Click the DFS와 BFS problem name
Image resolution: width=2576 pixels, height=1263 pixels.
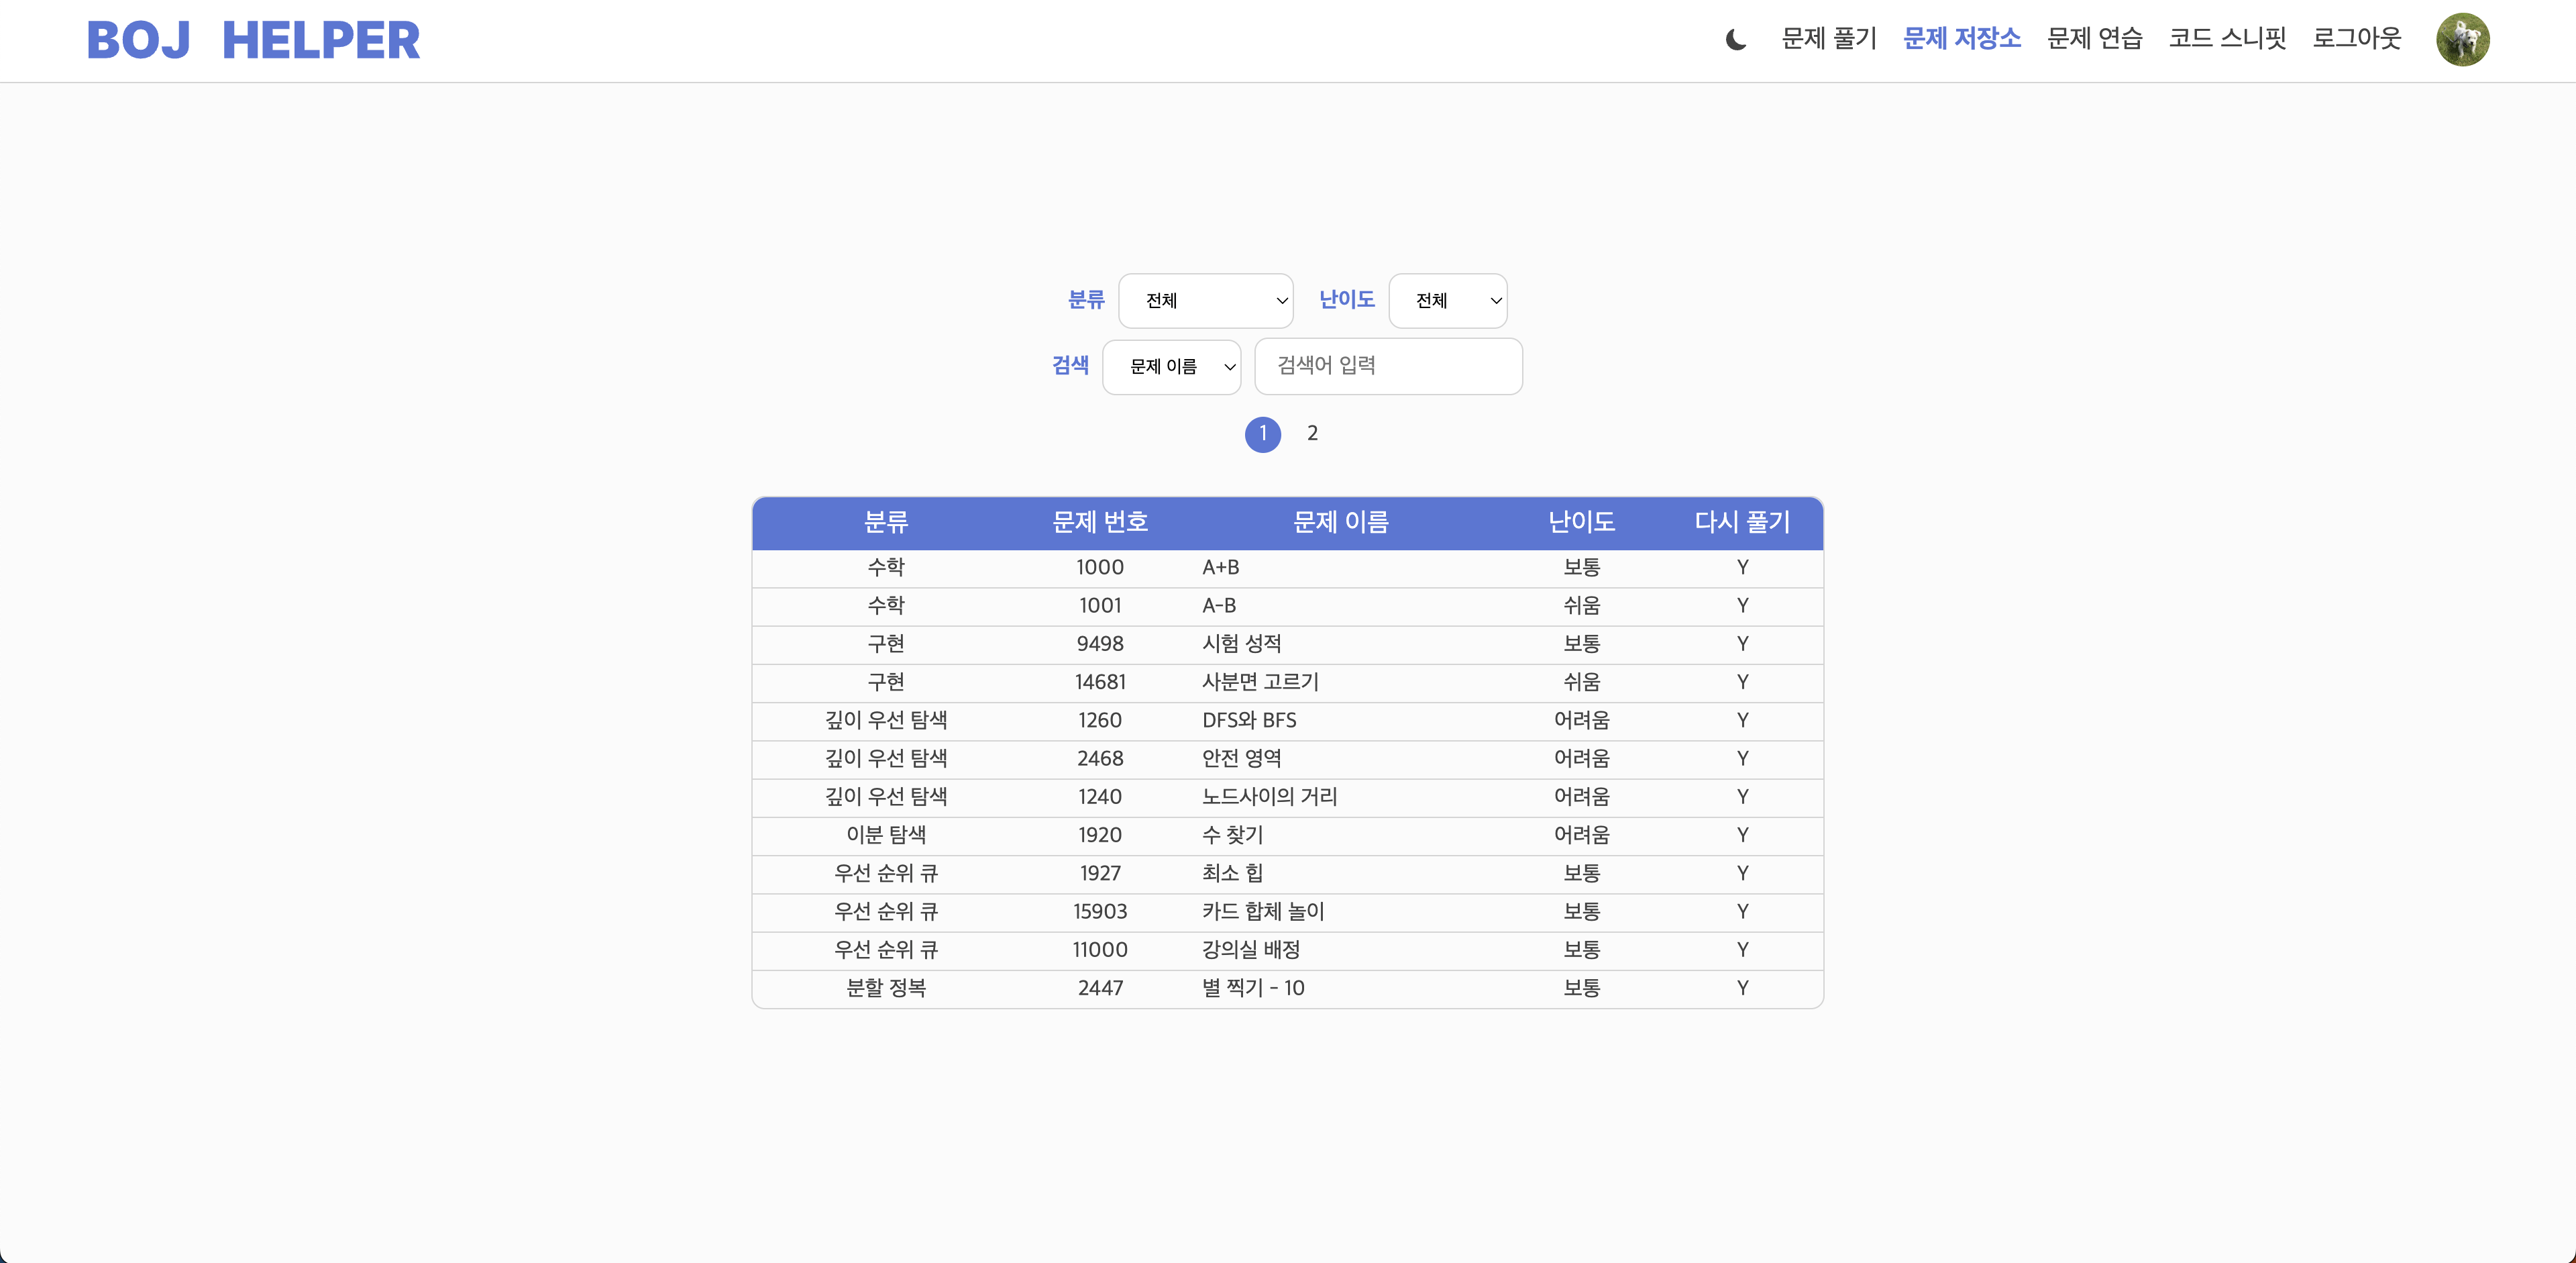point(1249,721)
